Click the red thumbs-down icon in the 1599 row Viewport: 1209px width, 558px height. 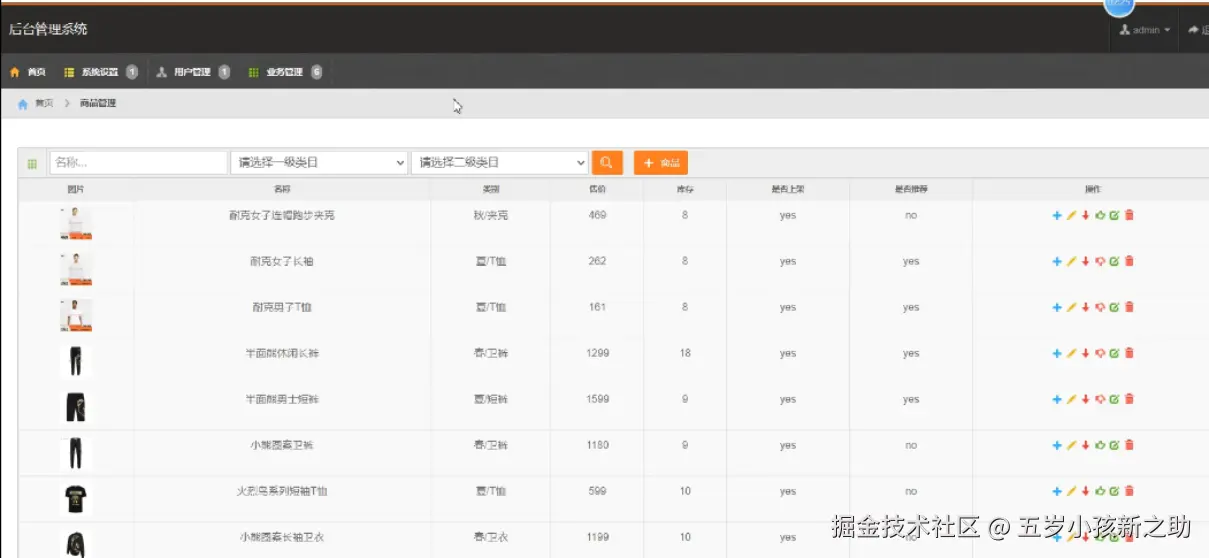[1100, 399]
